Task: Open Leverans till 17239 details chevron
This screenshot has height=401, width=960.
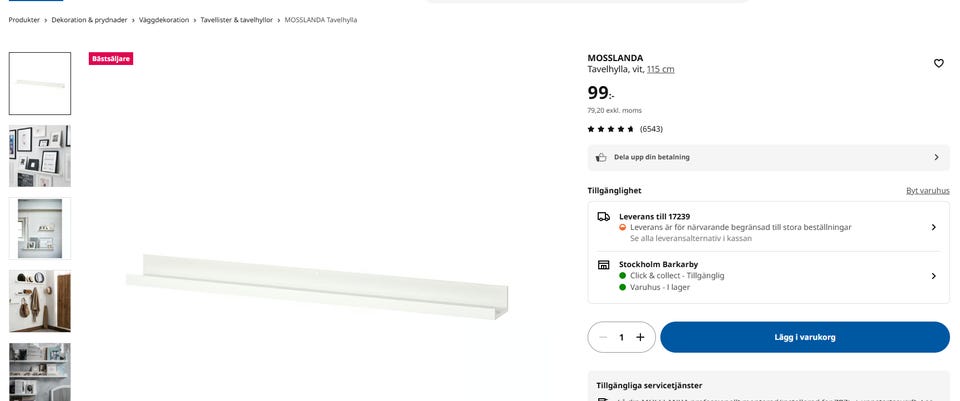Action: 934,227
